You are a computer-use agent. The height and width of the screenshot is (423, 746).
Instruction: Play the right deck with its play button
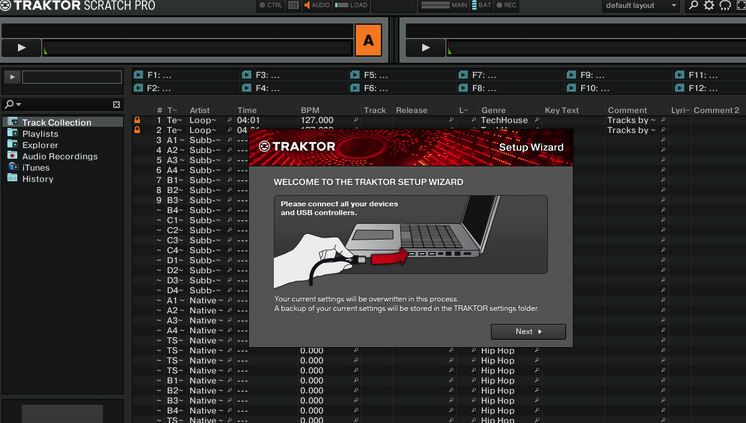(x=425, y=48)
